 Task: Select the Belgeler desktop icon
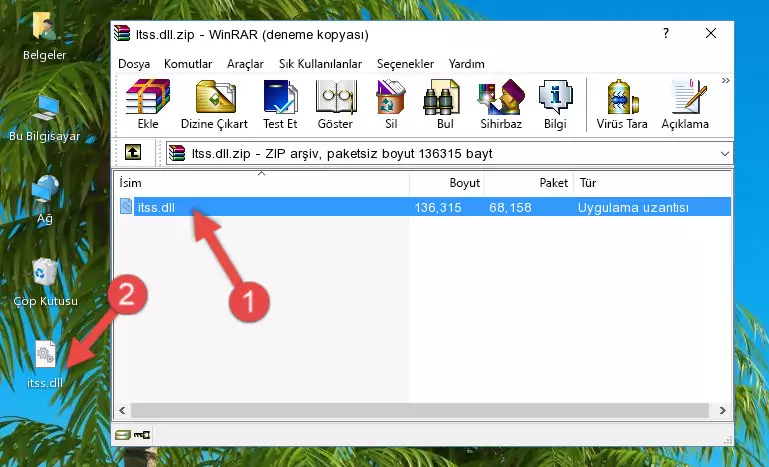[44, 35]
